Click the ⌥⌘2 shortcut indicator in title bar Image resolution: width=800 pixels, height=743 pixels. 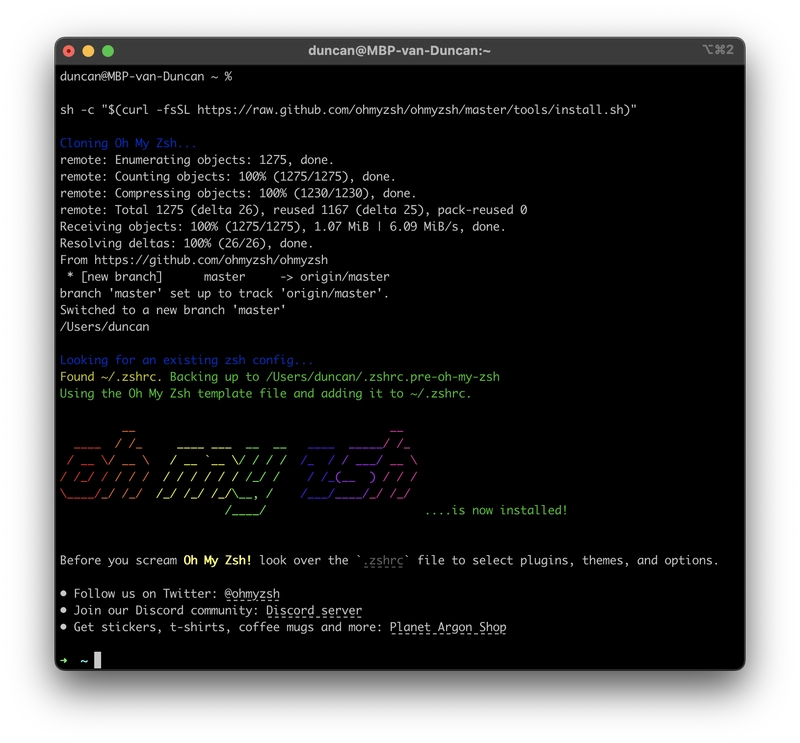[x=718, y=49]
